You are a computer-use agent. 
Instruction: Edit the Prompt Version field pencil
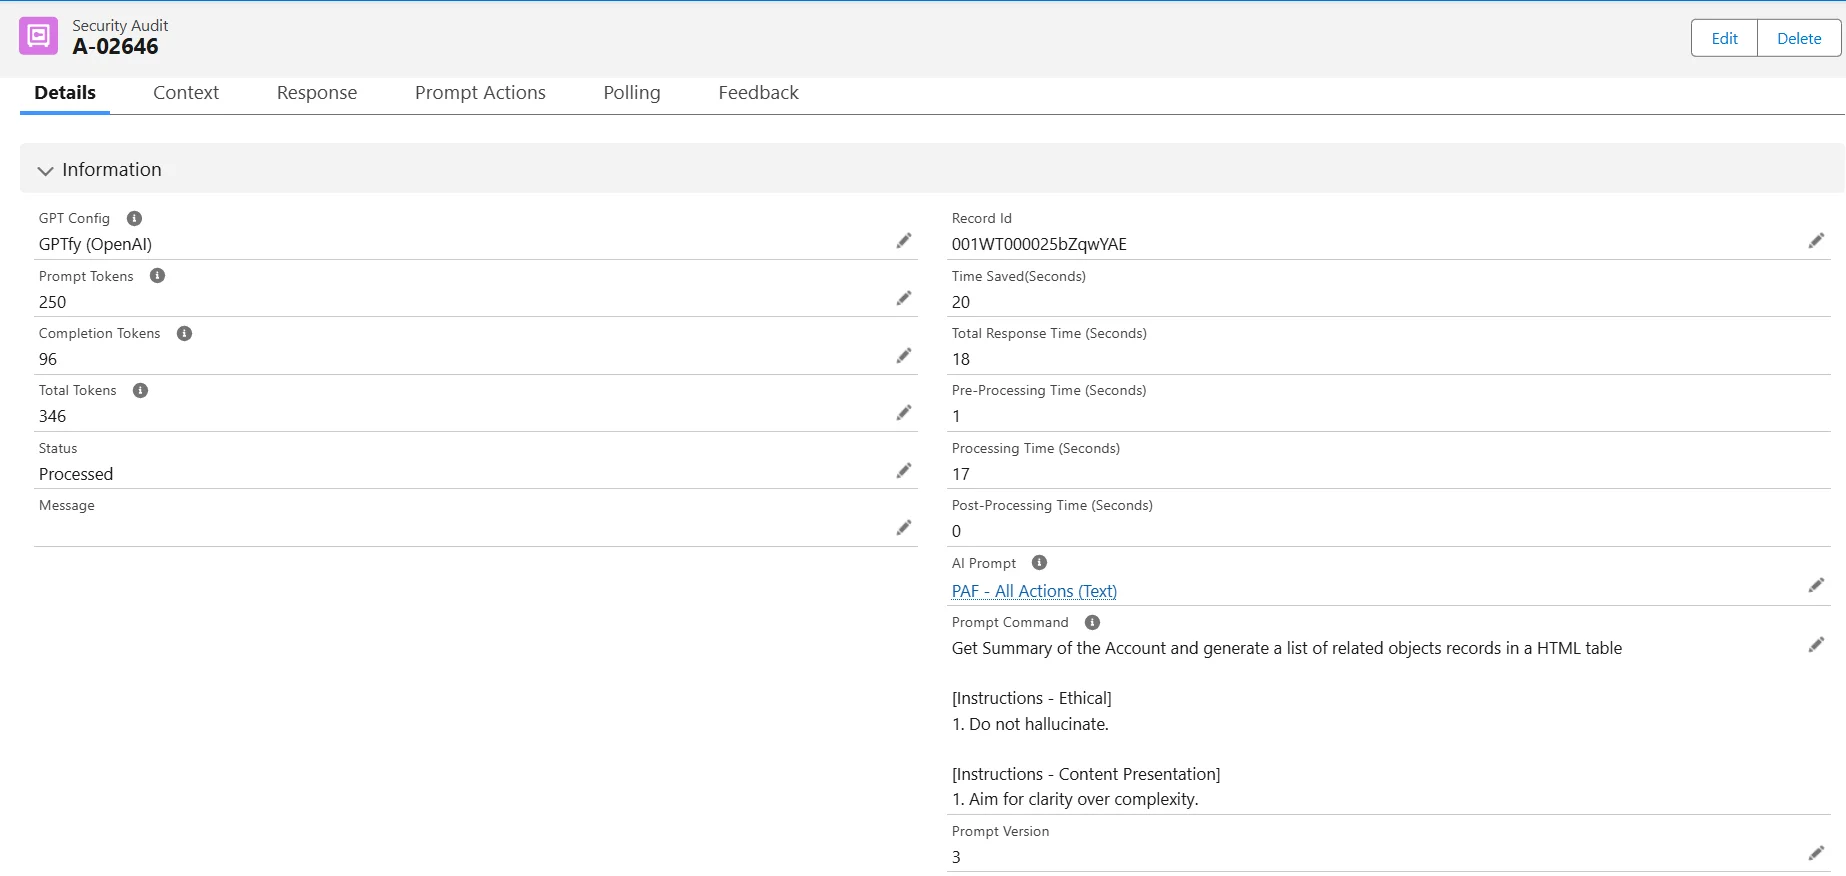pos(1817,853)
